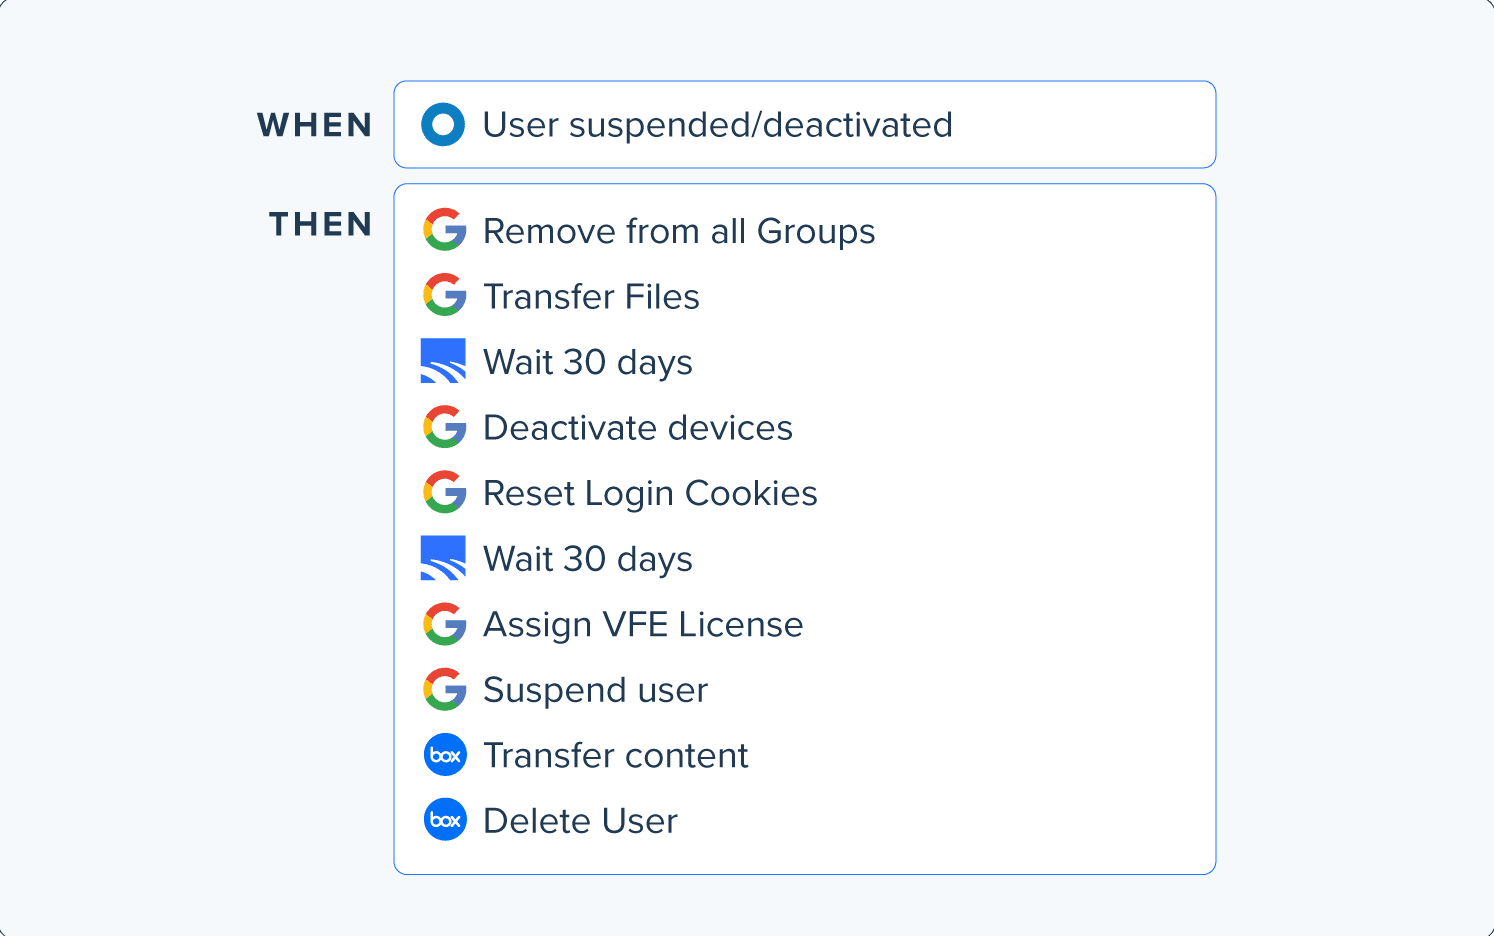Click the first Wait 30 days icon
The height and width of the screenshot is (936, 1494).
(x=443, y=361)
